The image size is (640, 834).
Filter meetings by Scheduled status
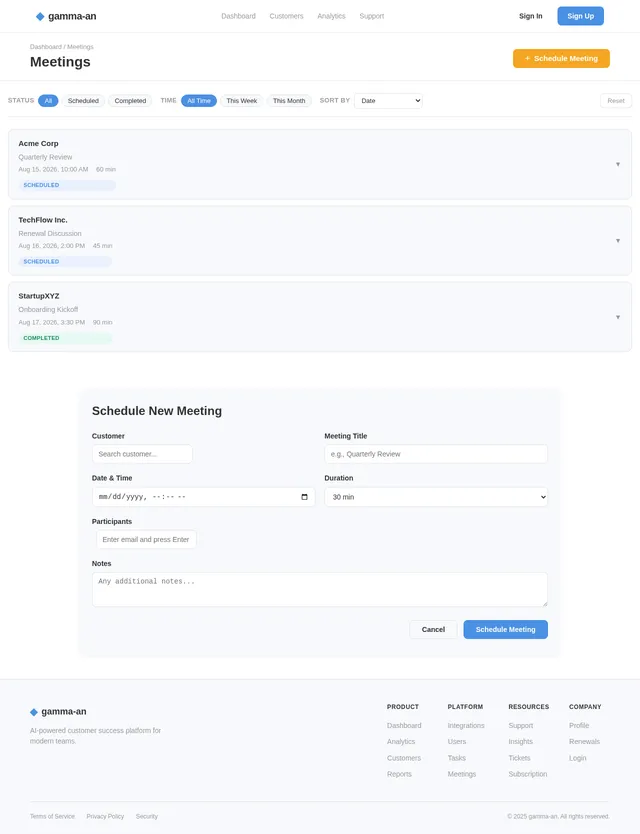pos(83,101)
